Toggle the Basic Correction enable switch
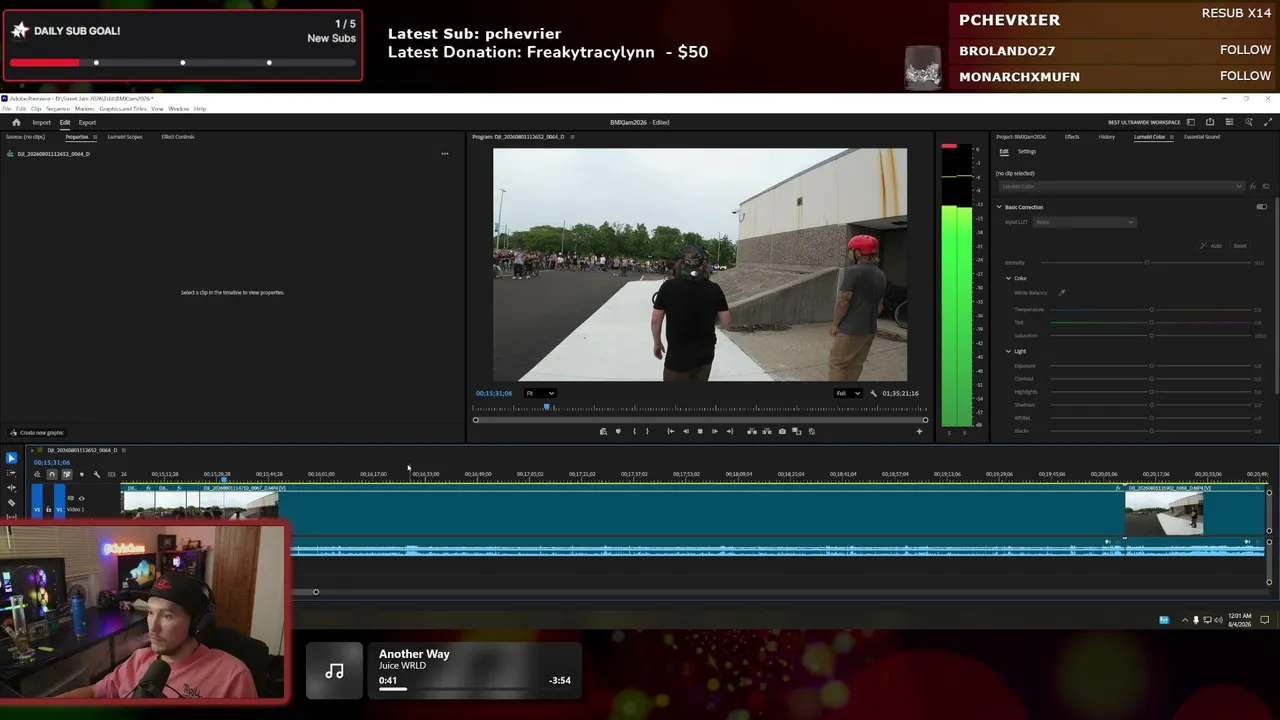This screenshot has height=720, width=1280. pos(1261,207)
